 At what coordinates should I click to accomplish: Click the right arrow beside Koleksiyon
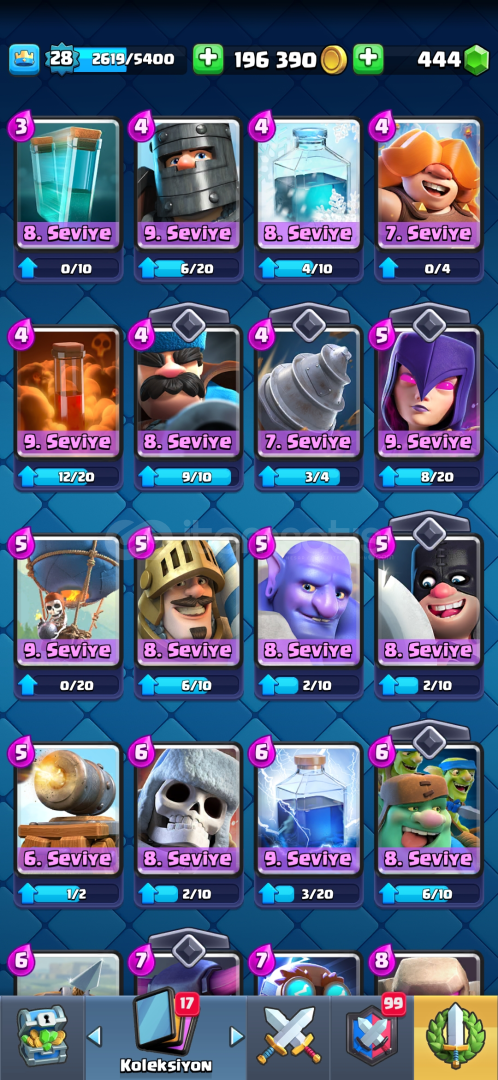click(x=236, y=1035)
